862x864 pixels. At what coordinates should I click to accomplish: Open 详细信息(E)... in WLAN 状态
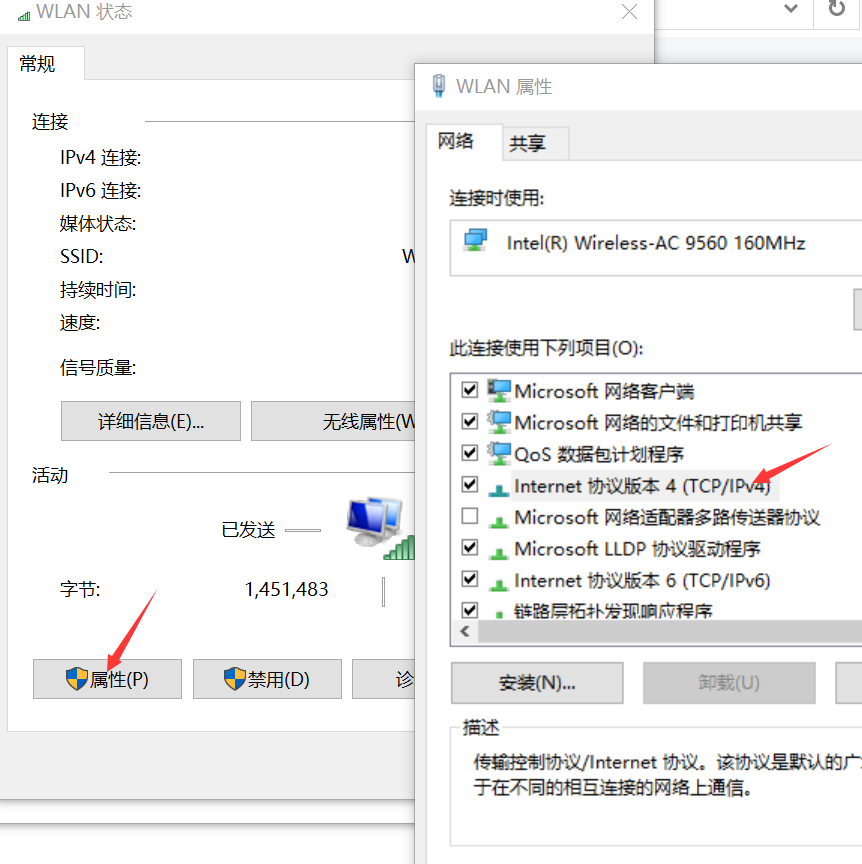tap(150, 421)
